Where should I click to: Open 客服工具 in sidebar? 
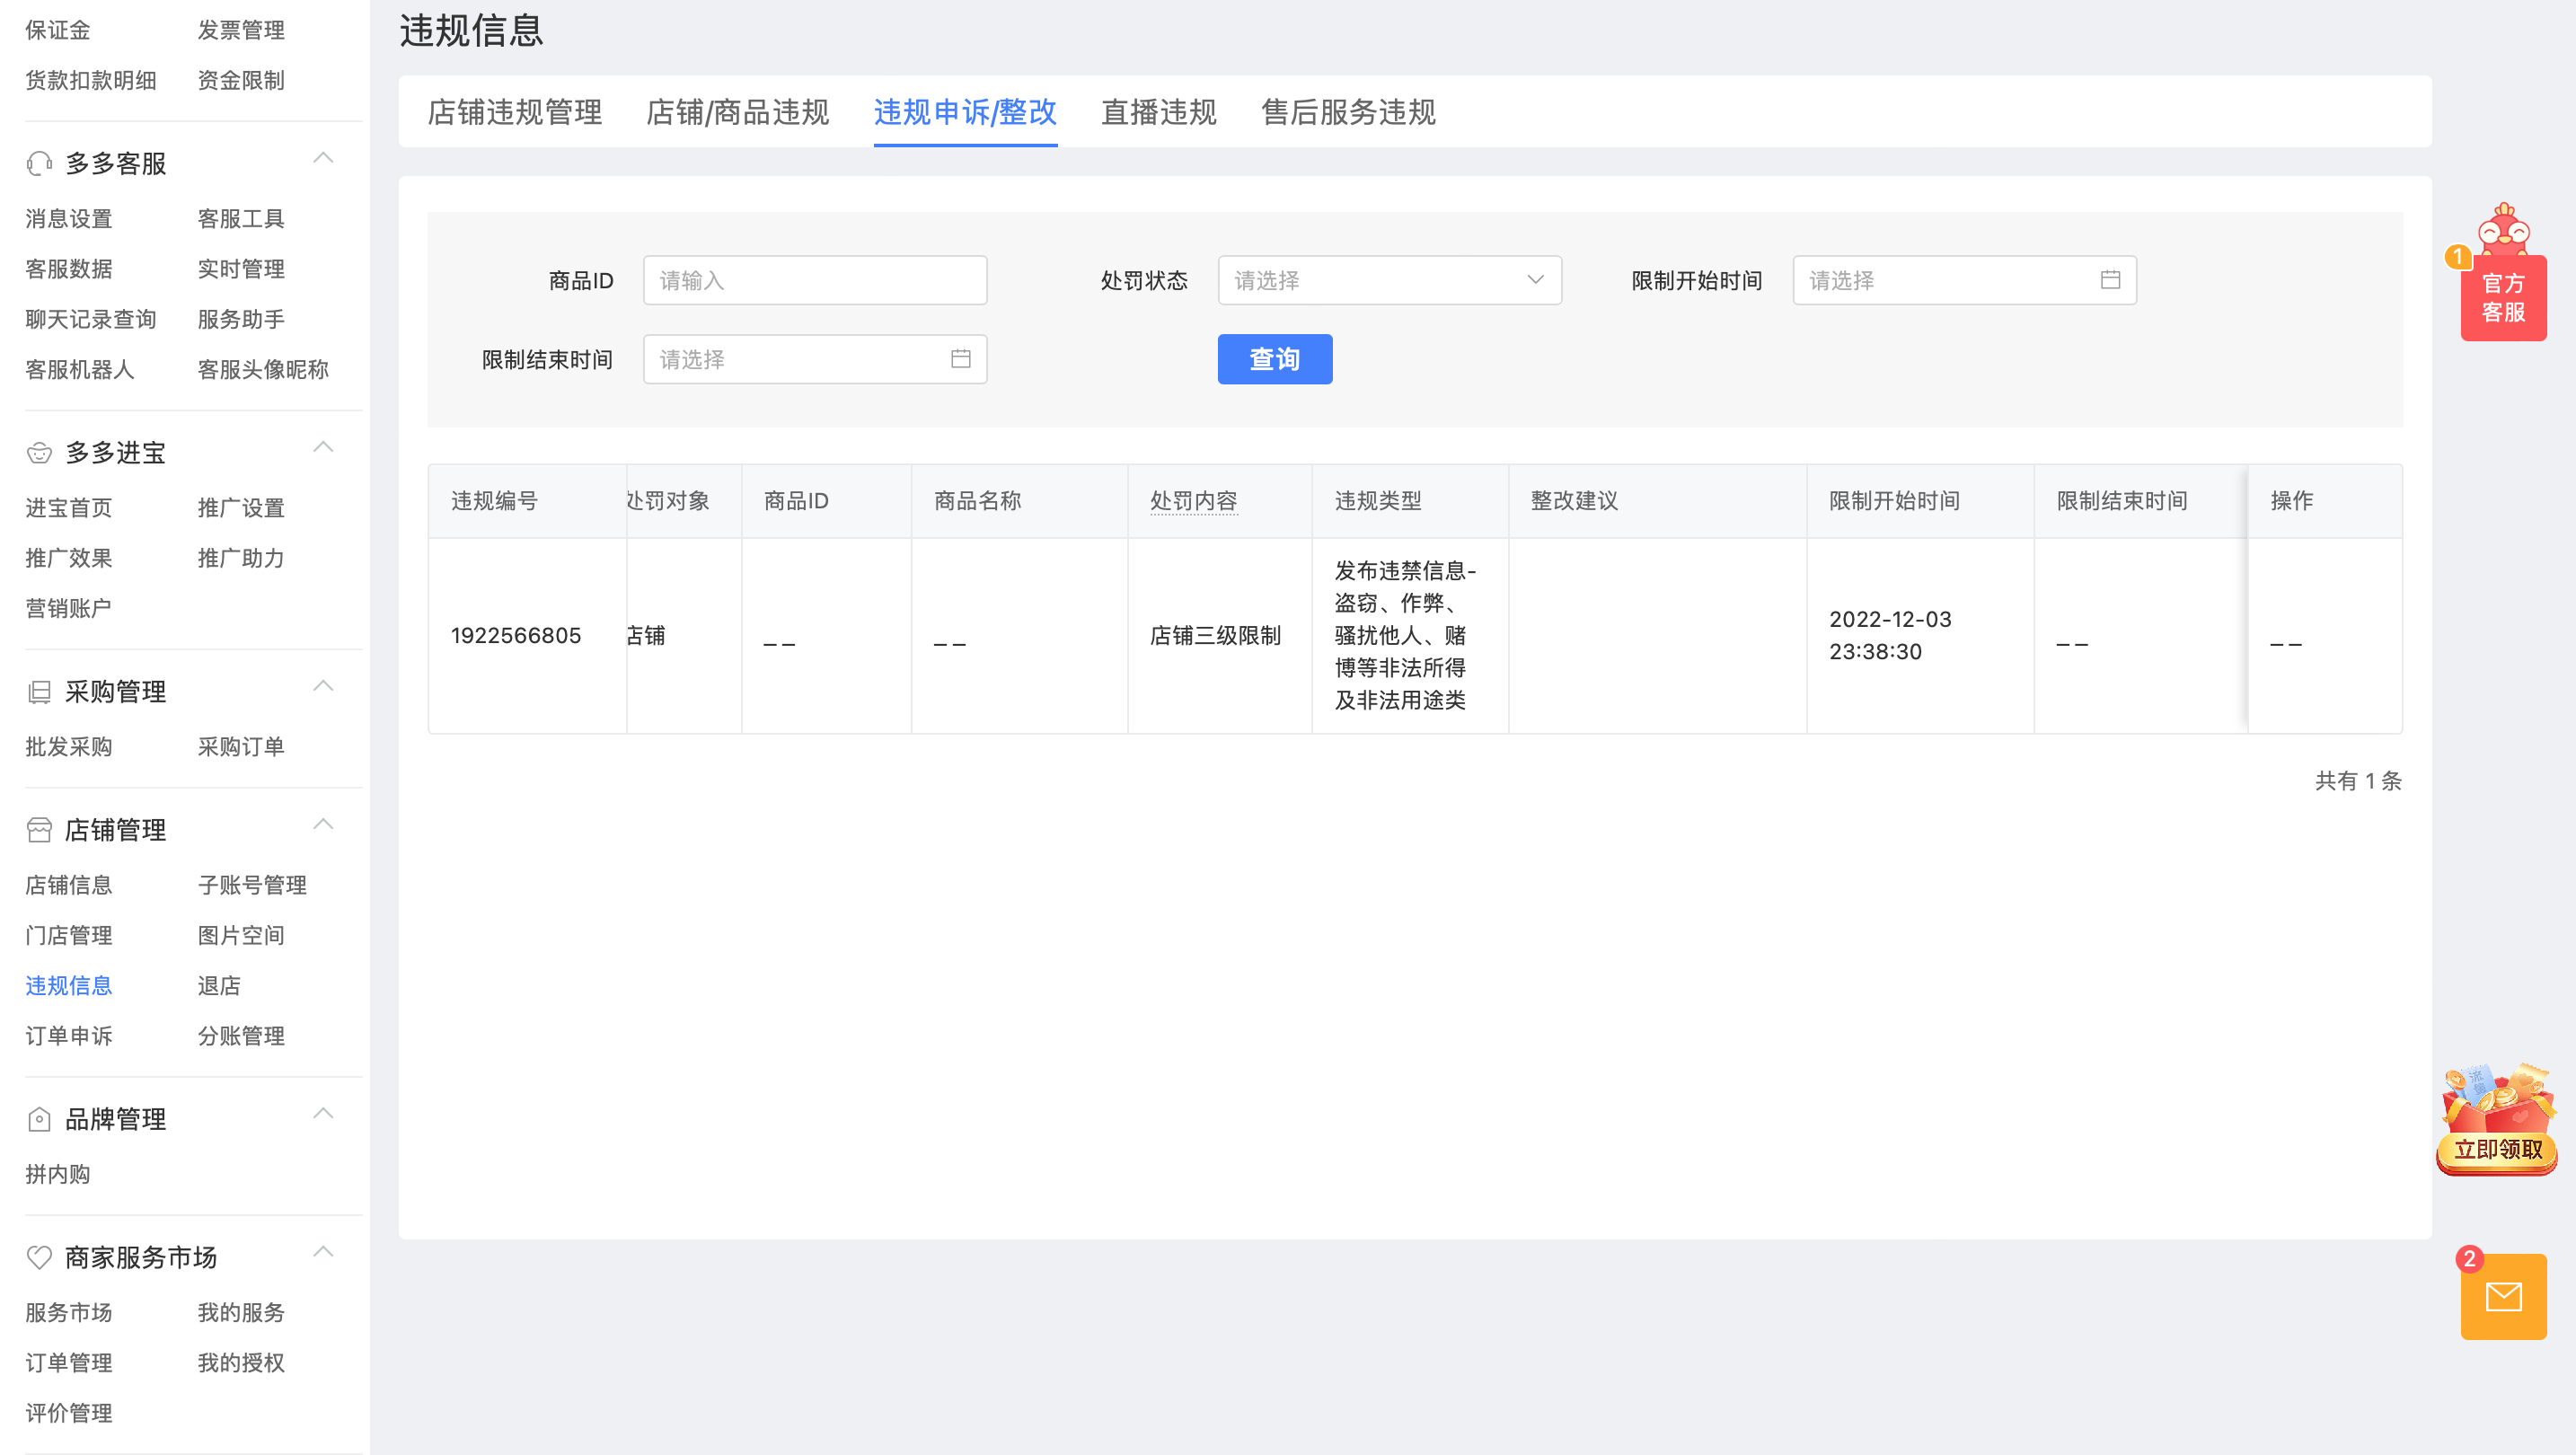(x=241, y=218)
